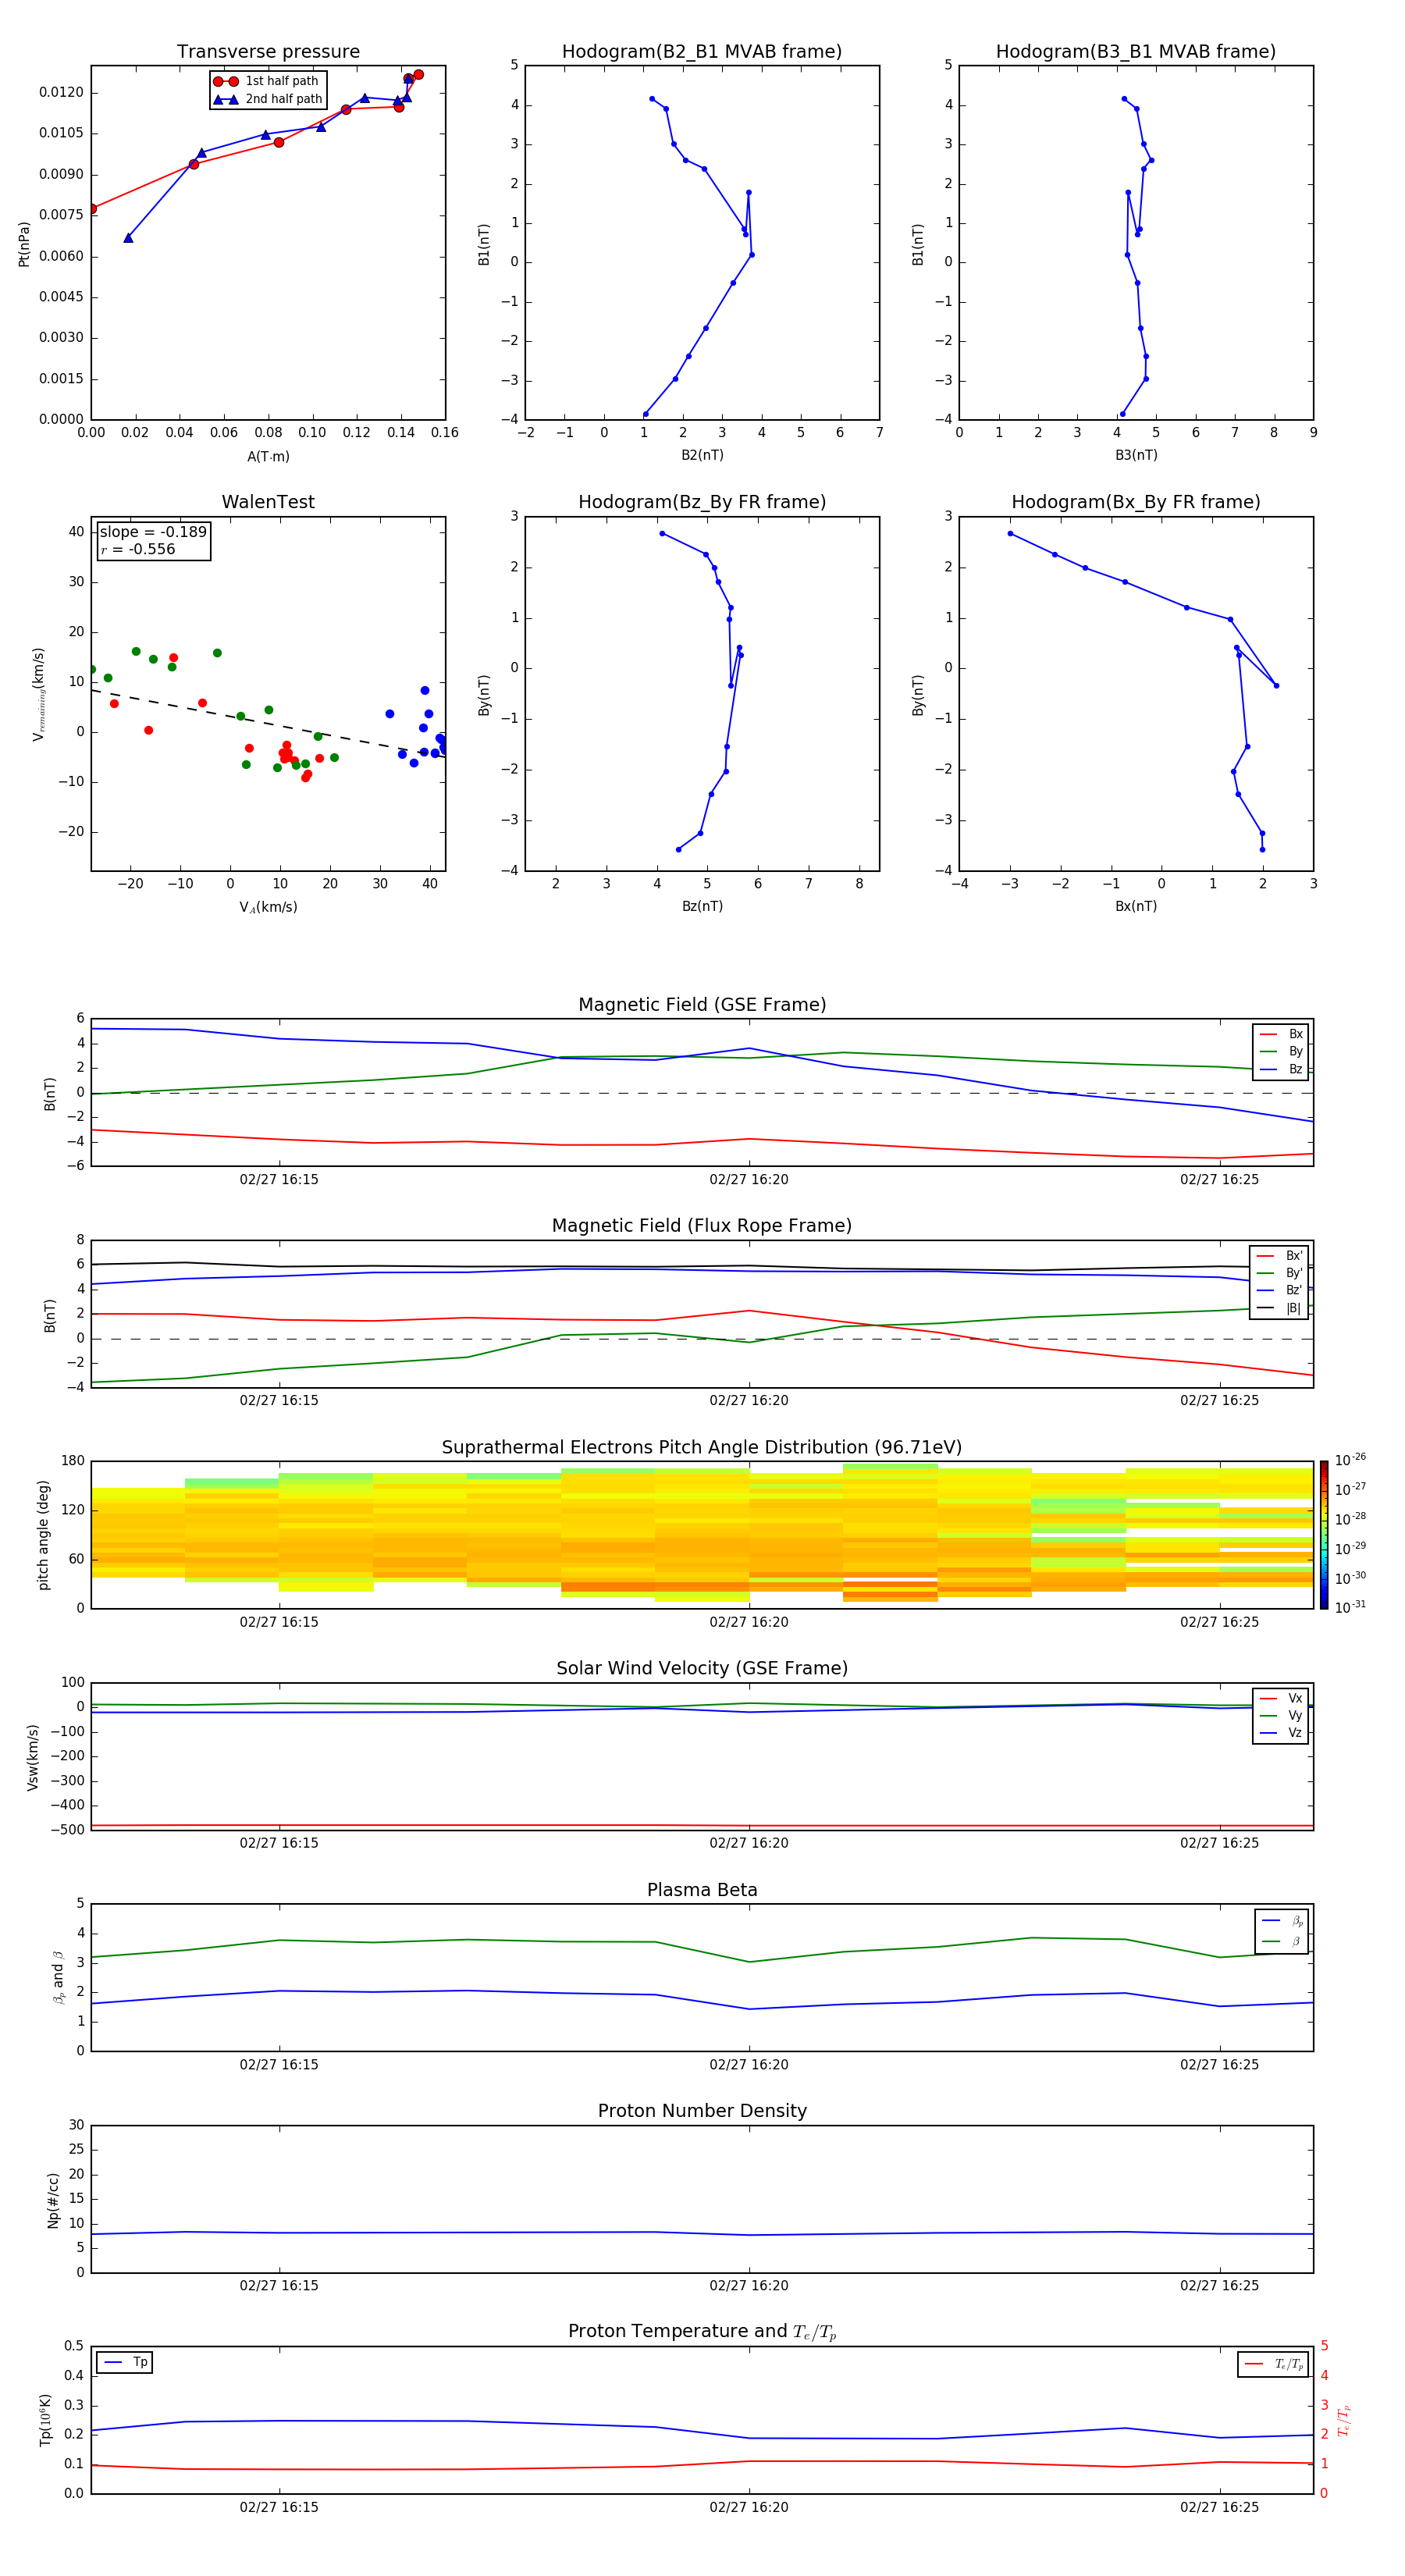
Task: Click the 'Magnetic Field (Flux Rope Frame)' title
Action: (x=702, y=1226)
